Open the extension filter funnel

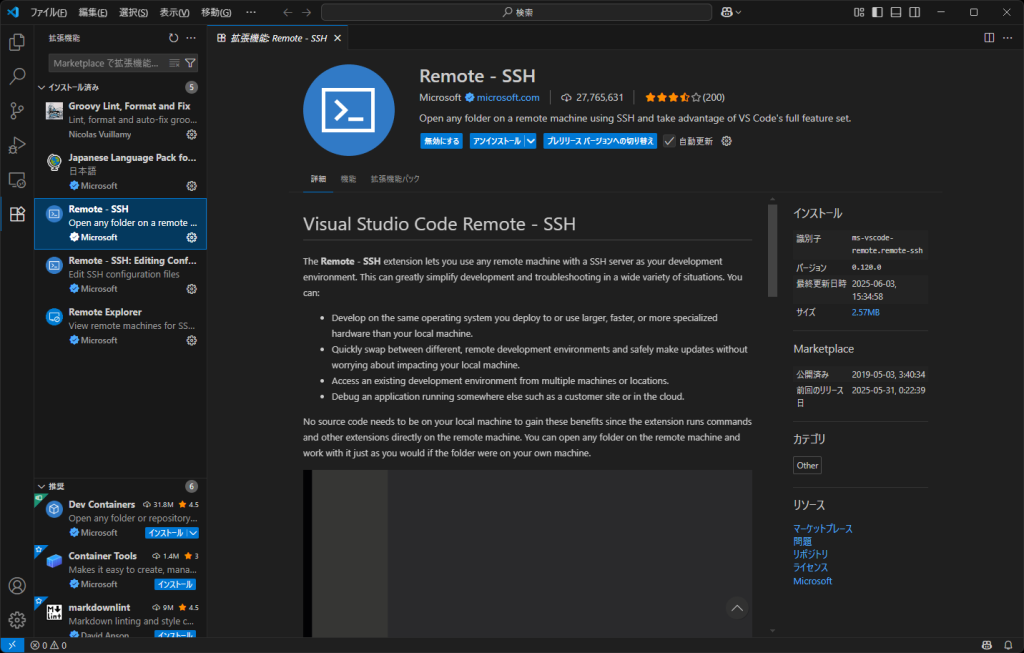(x=190, y=63)
